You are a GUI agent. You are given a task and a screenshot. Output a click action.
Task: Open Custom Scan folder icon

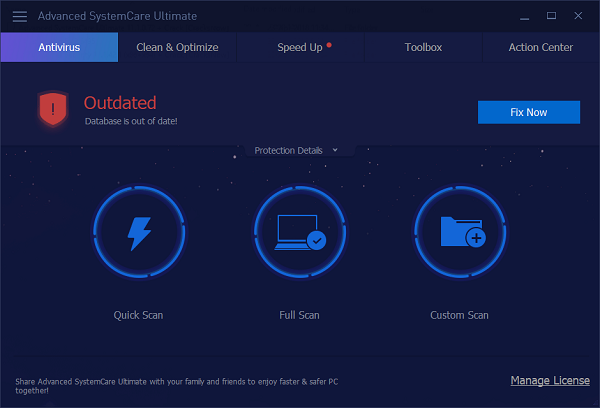pos(460,233)
